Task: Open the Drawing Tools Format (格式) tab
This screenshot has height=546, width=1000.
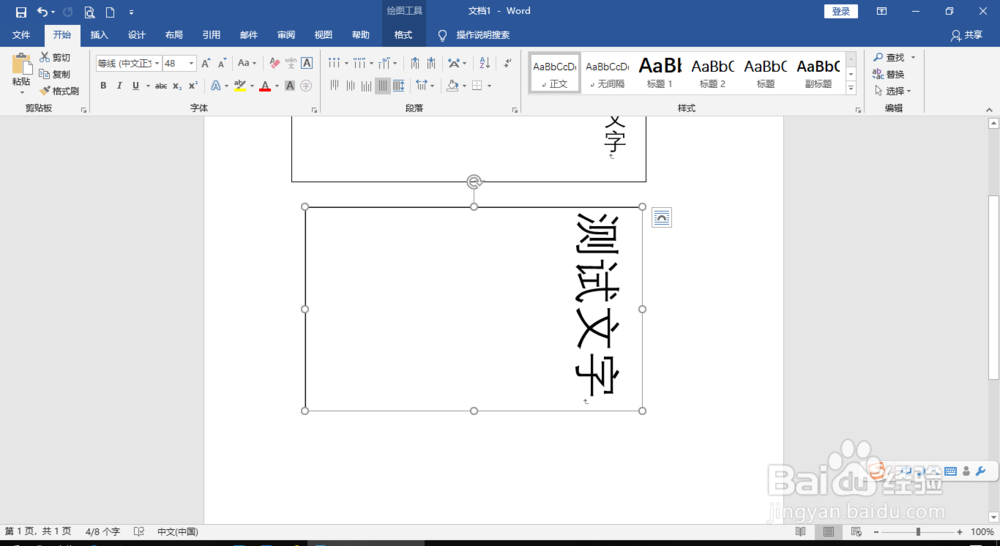Action: click(403, 35)
